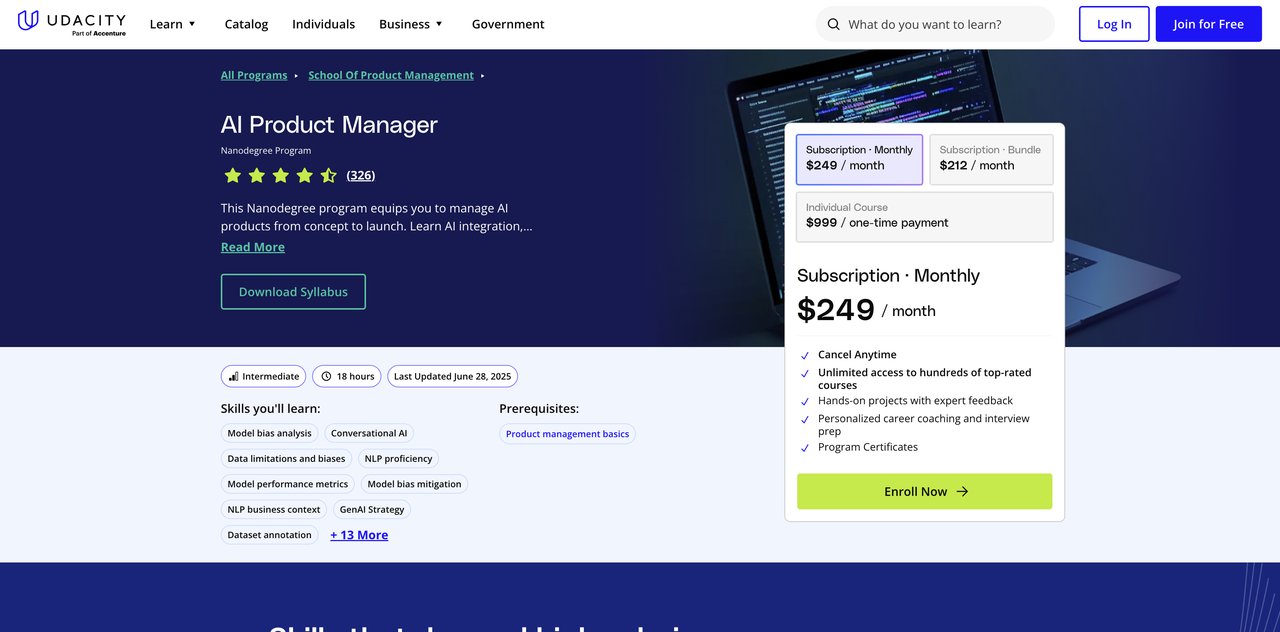Click Model bias mitigation skill tag

click(414, 484)
